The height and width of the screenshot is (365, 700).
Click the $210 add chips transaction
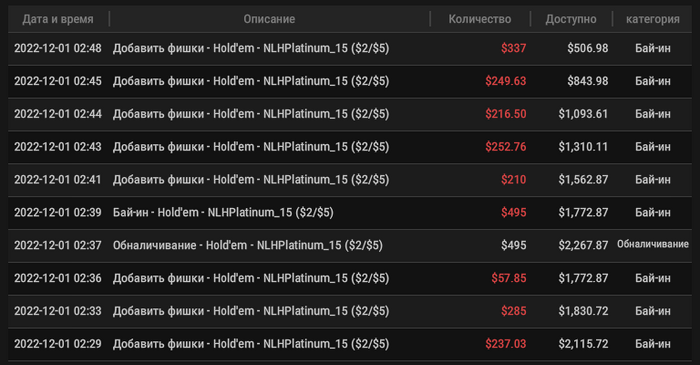click(x=350, y=180)
